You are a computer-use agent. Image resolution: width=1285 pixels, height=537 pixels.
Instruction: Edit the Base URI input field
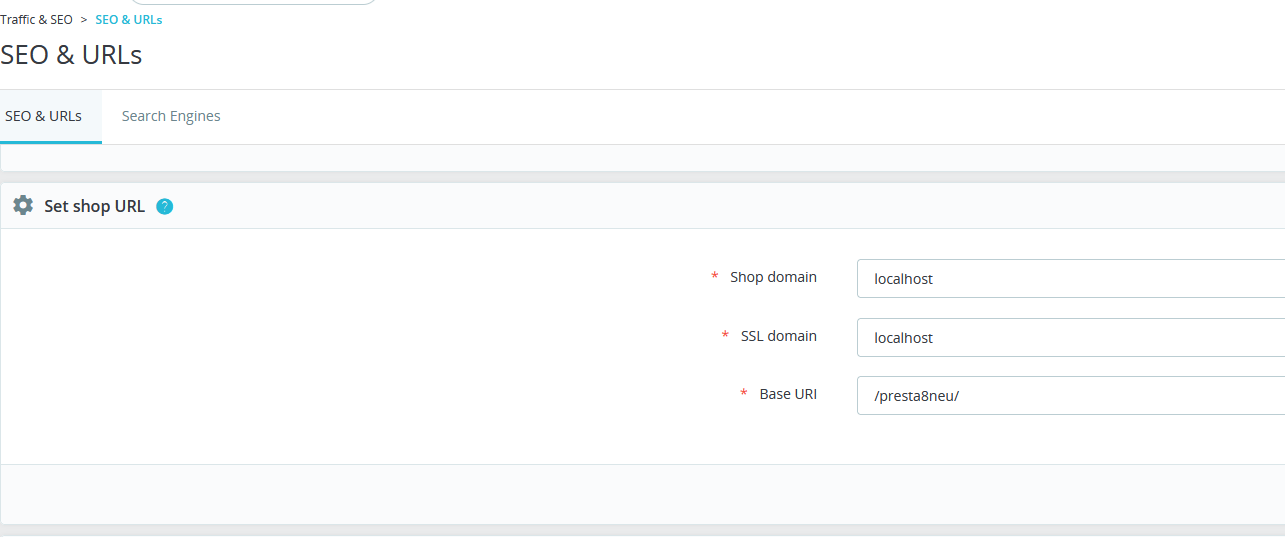(1070, 396)
